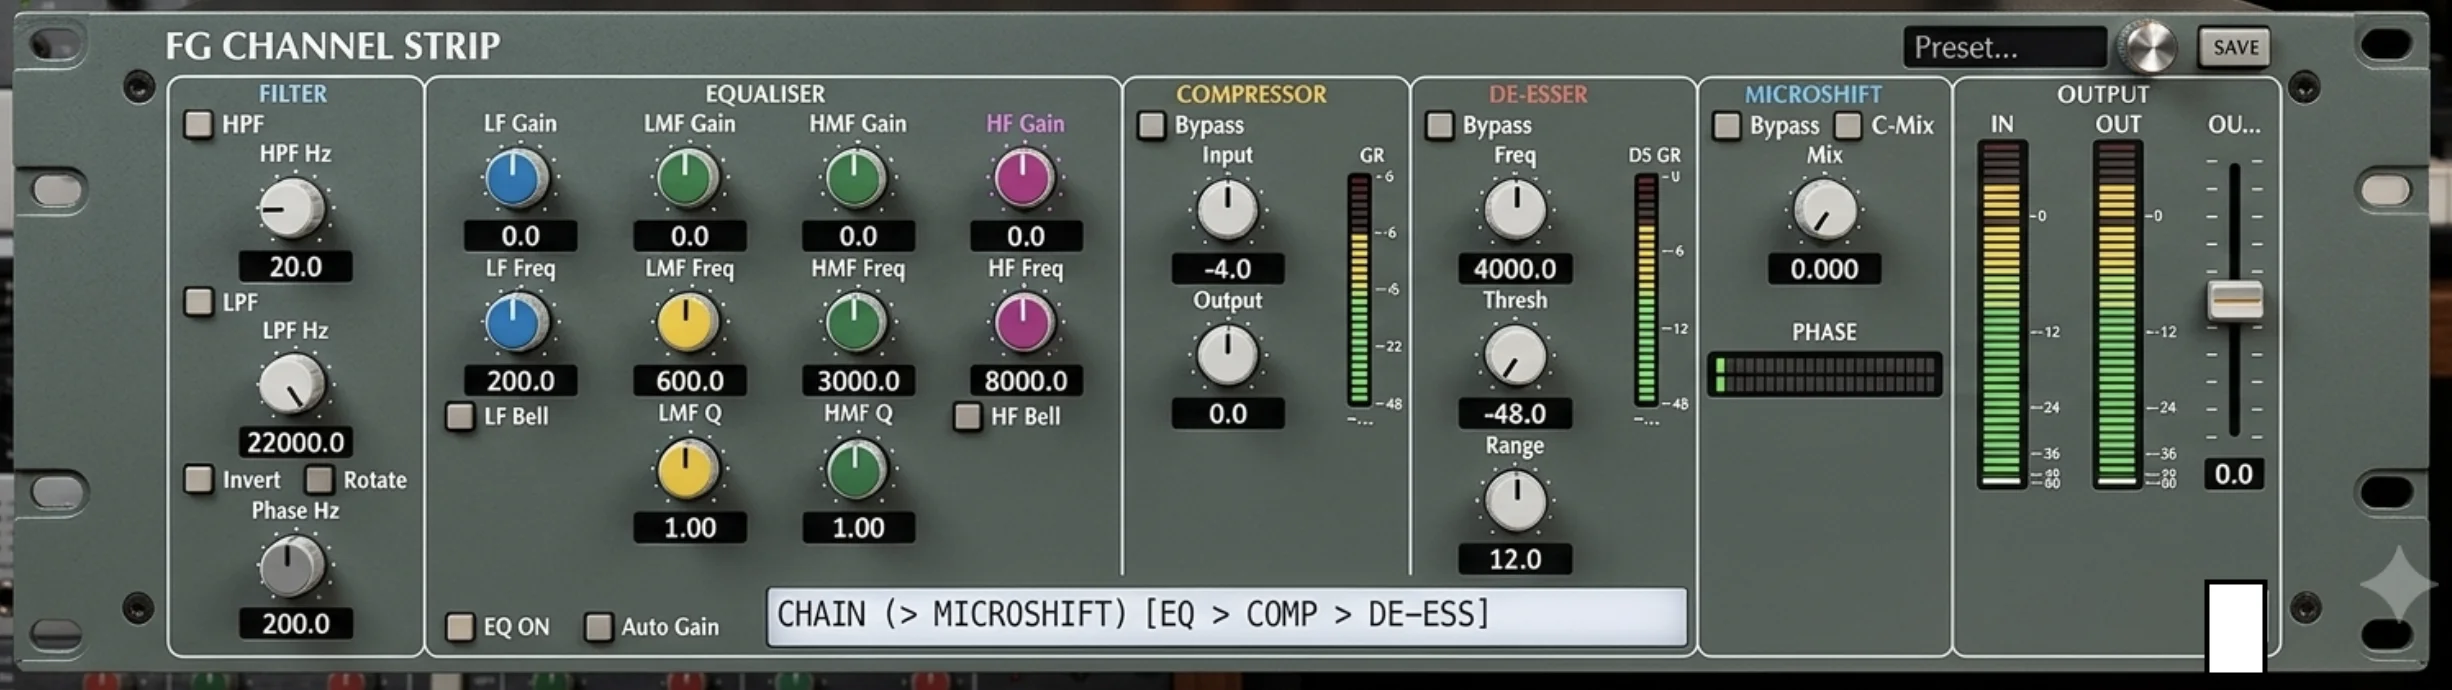The width and height of the screenshot is (2452, 690).
Task: Toggle the Microshift Bypass checkbox
Action: point(1727,125)
